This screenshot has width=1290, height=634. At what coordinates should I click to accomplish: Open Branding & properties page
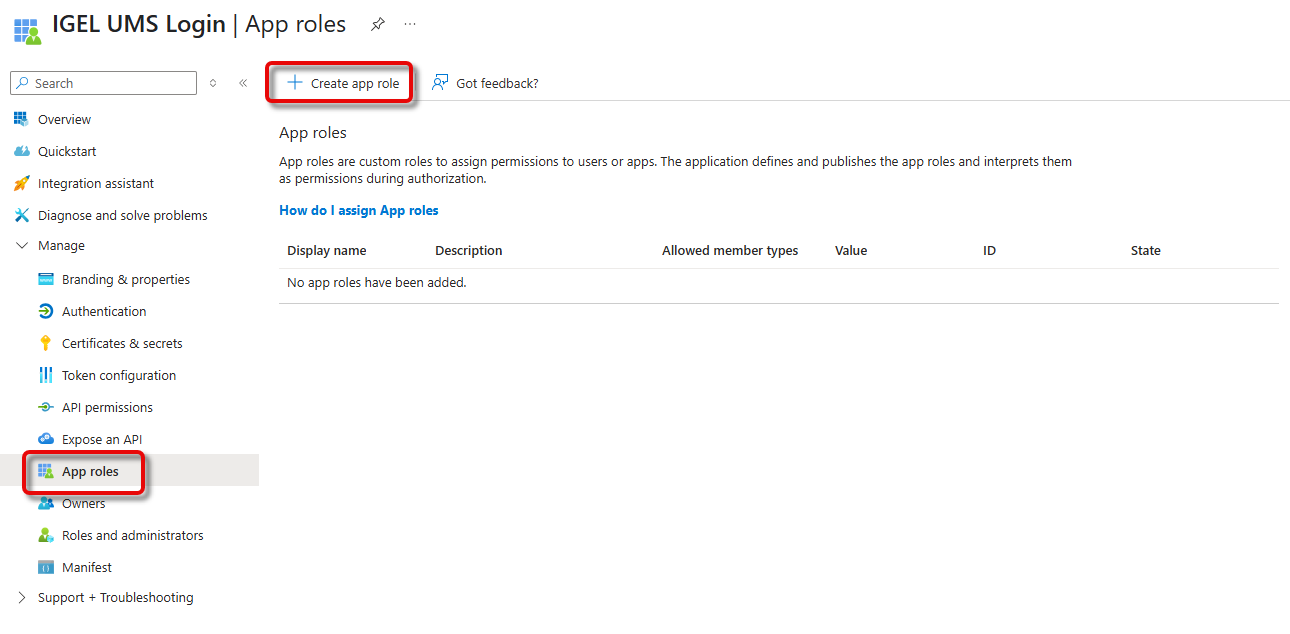[x=125, y=279]
